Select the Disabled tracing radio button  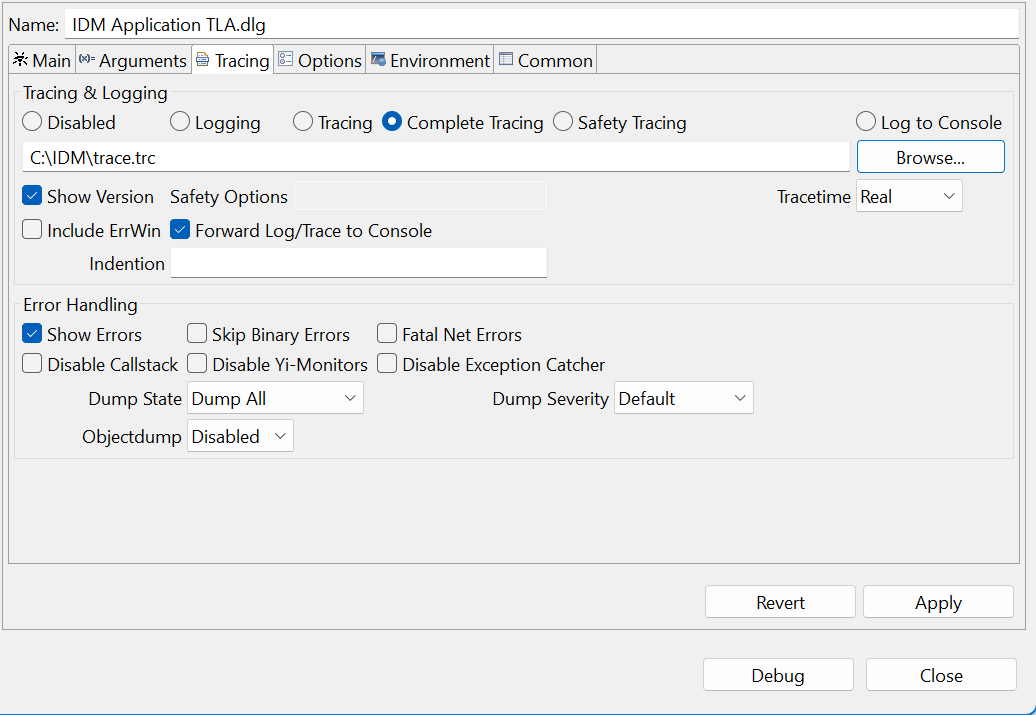[x=32, y=122]
